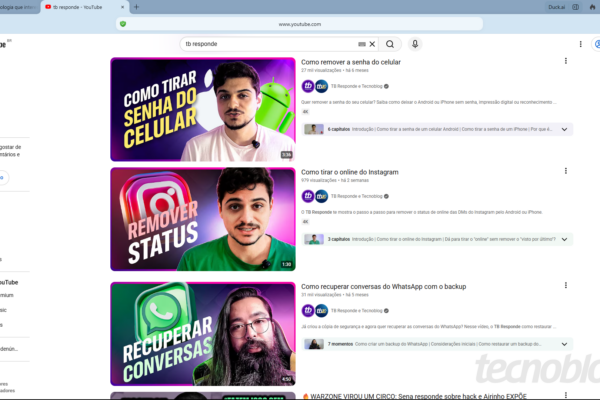The height and width of the screenshot is (400, 600).
Task: Expand the '3 capítulos' chapter list
Action: click(564, 239)
